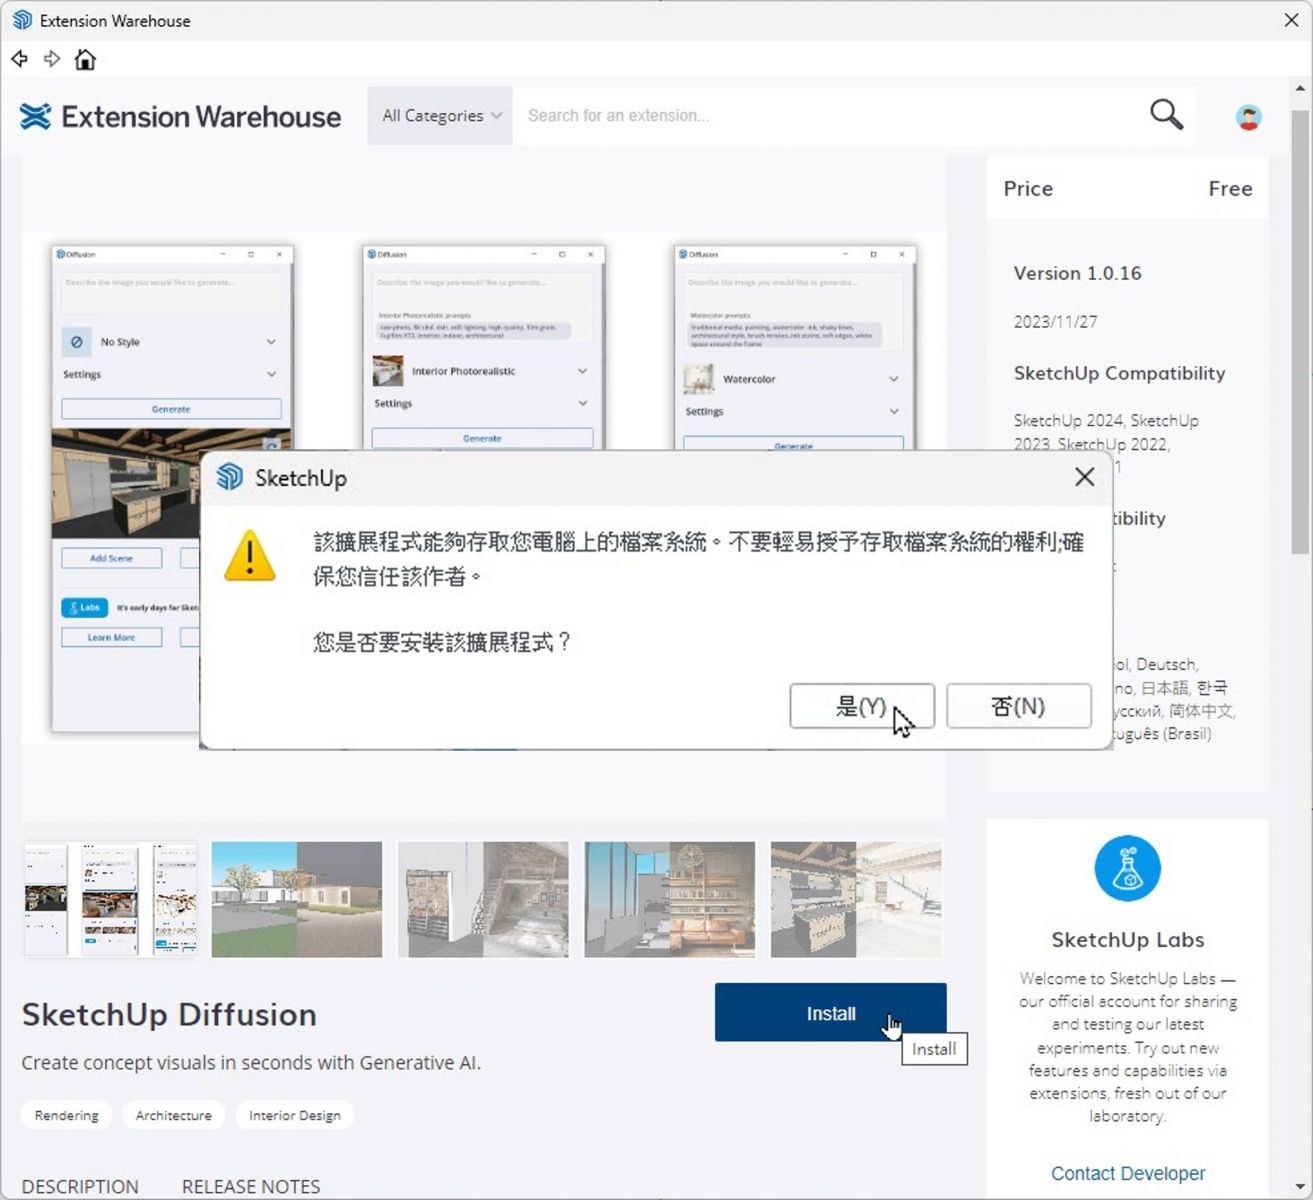Confirm installation by clicking 是(Y)
This screenshot has height=1200, width=1313.
[862, 706]
